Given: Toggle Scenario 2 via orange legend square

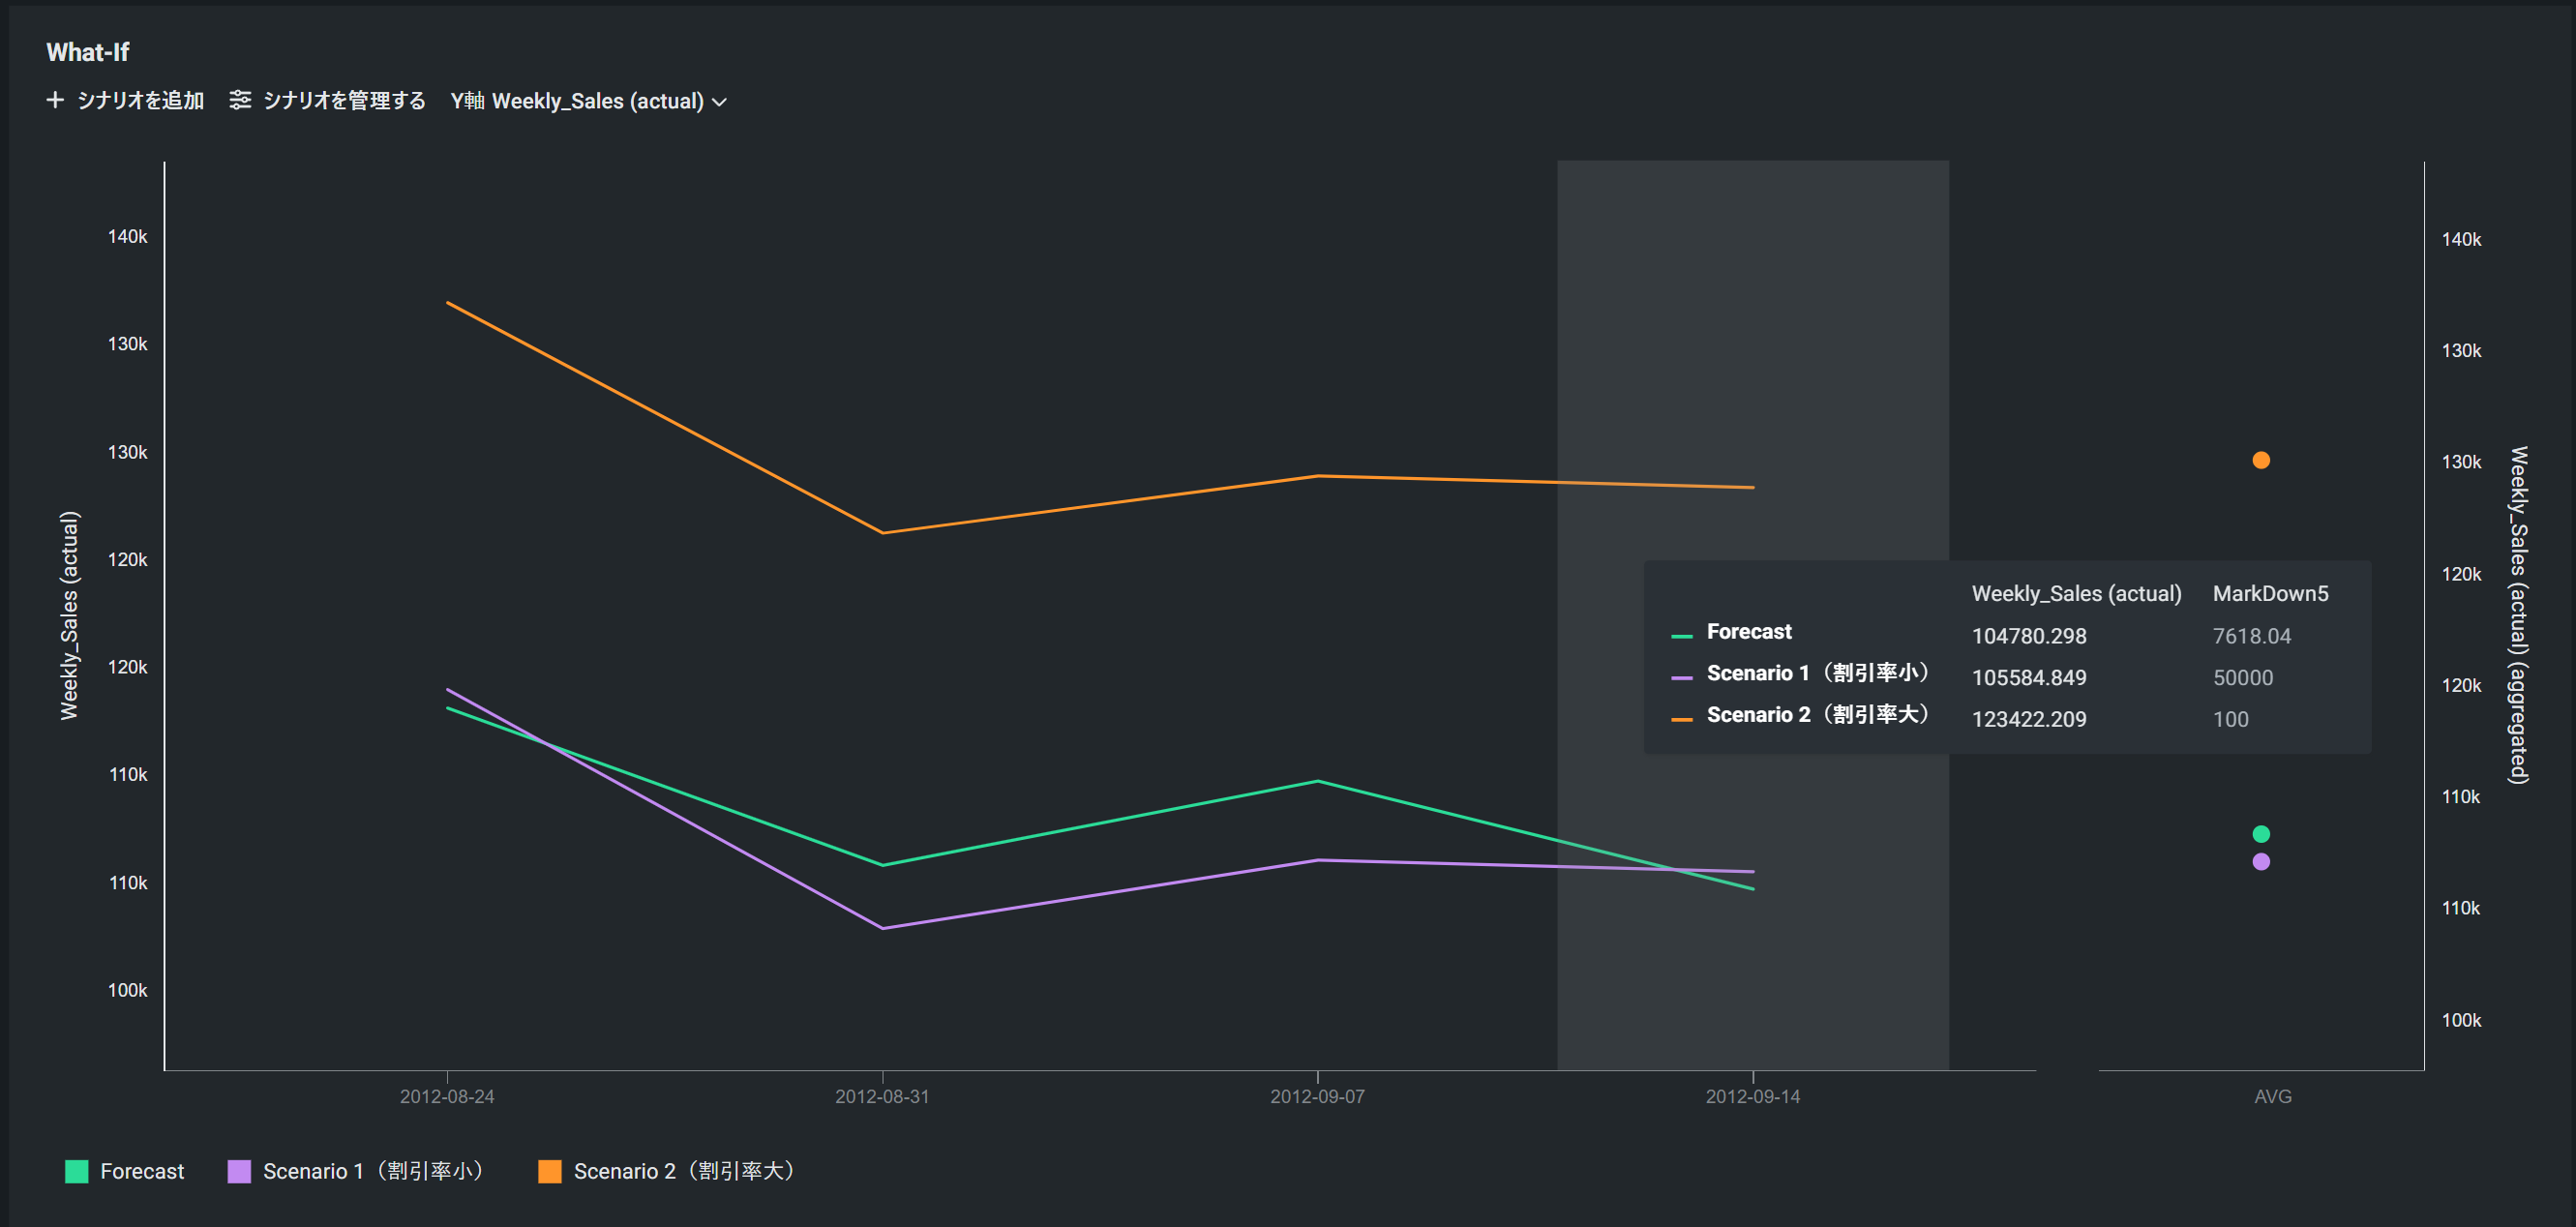Looking at the screenshot, I should (x=549, y=1171).
